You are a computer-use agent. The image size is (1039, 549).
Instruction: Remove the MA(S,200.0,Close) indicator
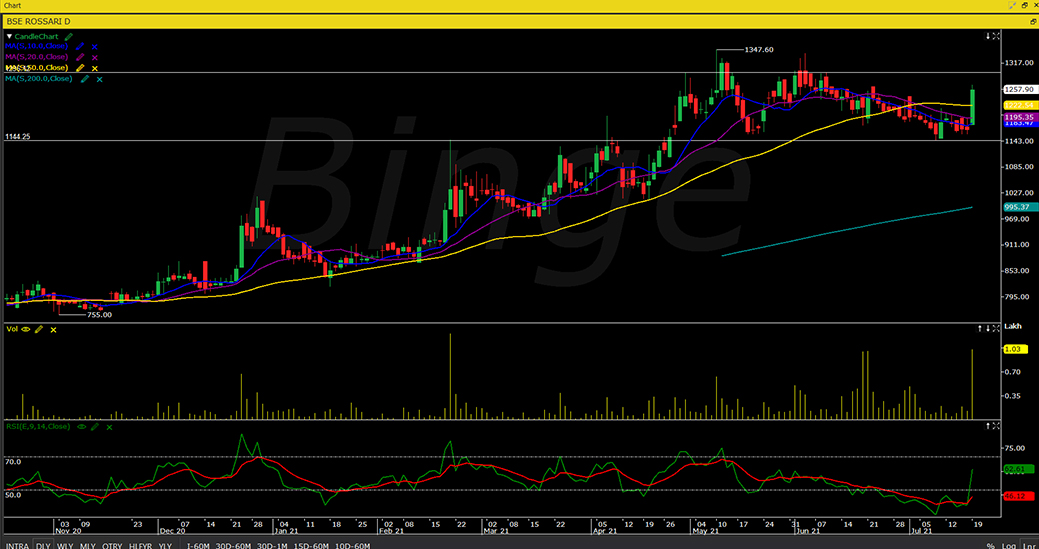pos(99,79)
